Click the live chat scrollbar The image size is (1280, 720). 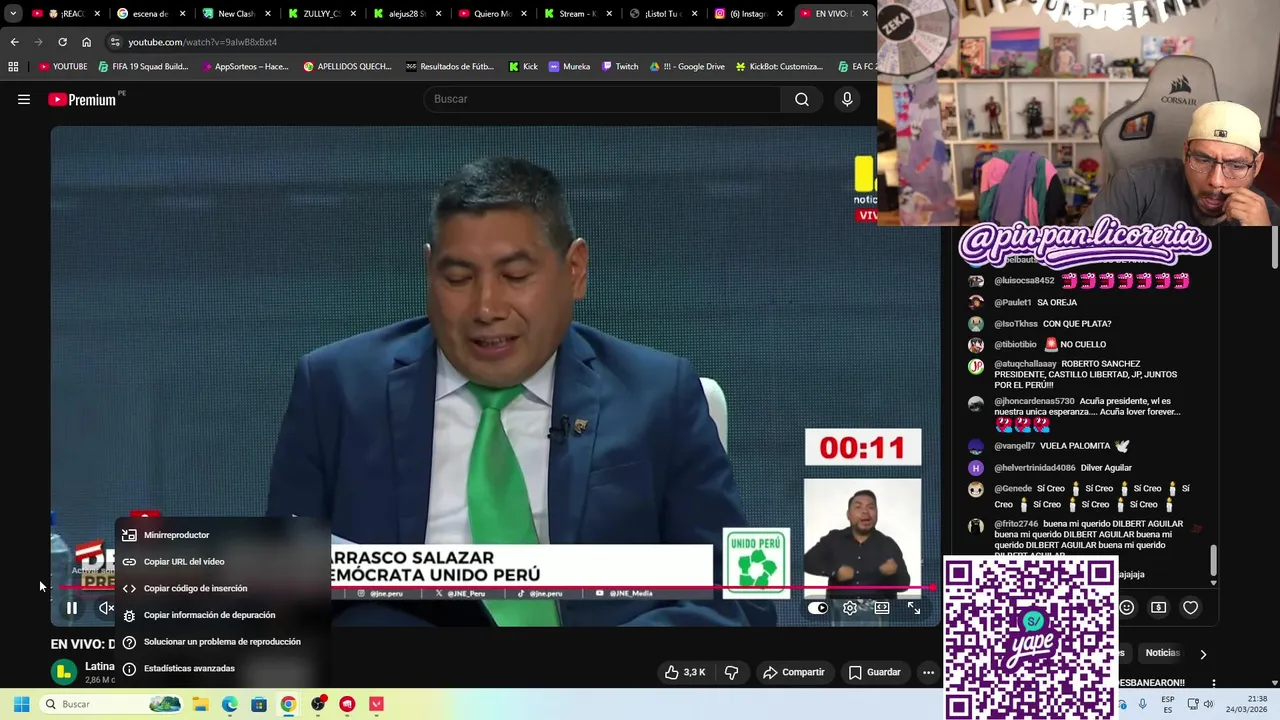1214,562
